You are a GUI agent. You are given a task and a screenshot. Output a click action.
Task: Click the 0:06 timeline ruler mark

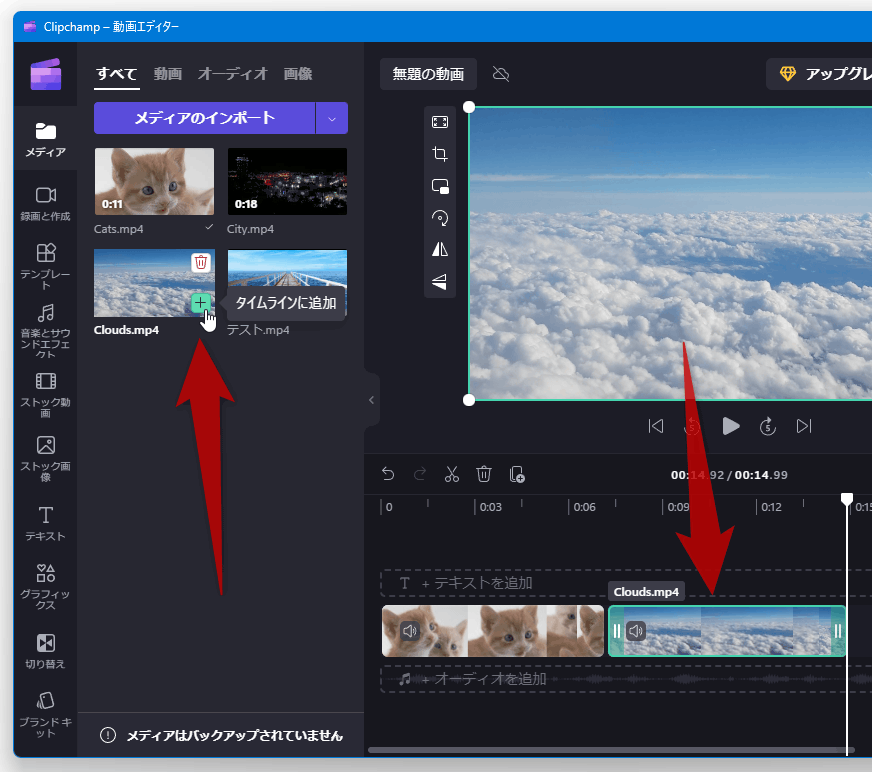[584, 507]
